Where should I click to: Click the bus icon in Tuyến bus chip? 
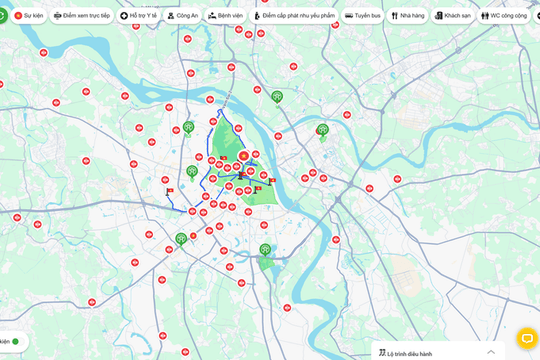pos(349,16)
